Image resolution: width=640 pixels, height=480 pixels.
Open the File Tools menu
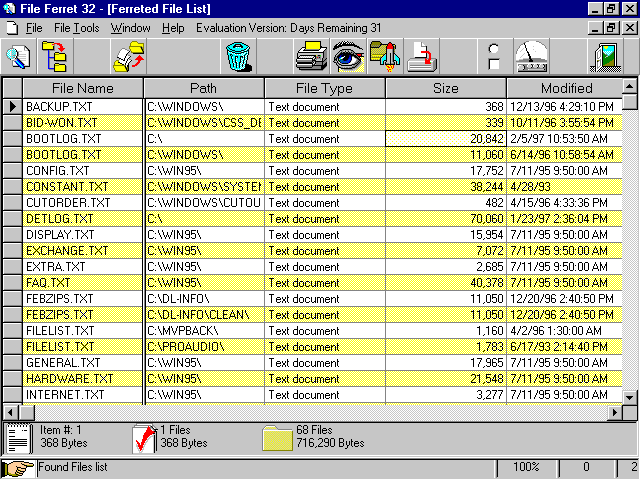pyautogui.click(x=76, y=28)
